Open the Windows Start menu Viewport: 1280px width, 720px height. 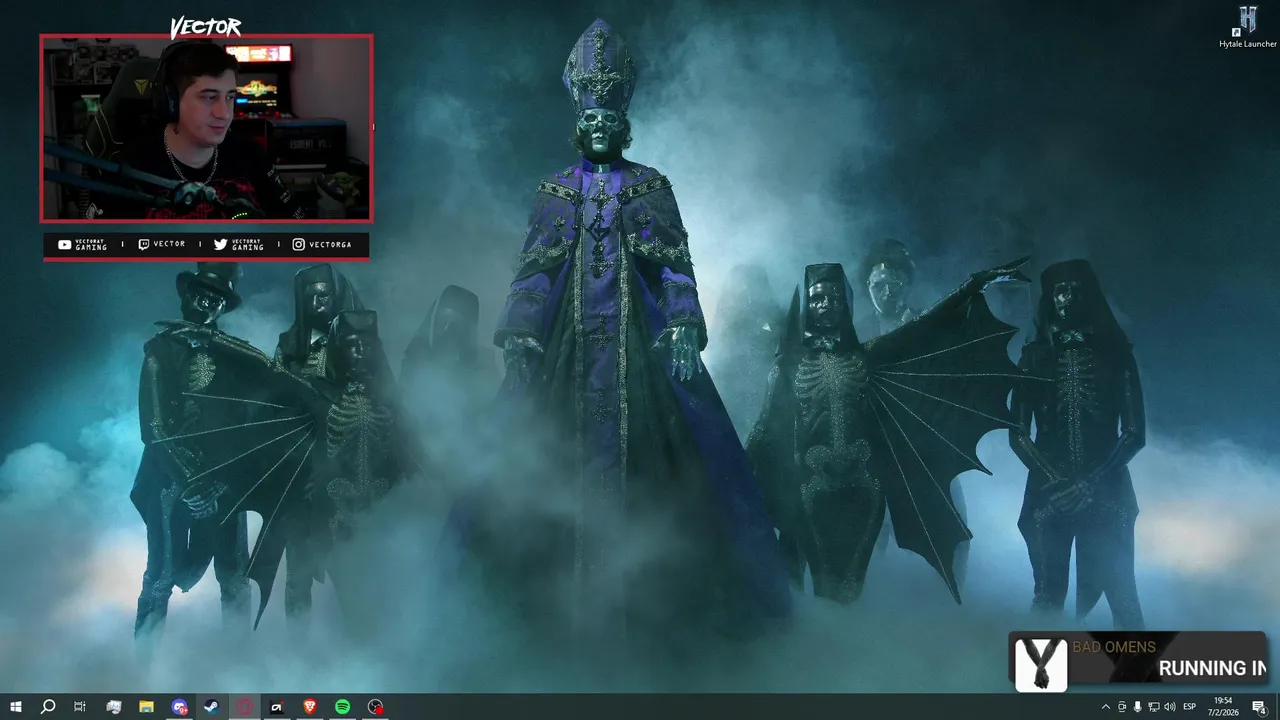coord(15,707)
